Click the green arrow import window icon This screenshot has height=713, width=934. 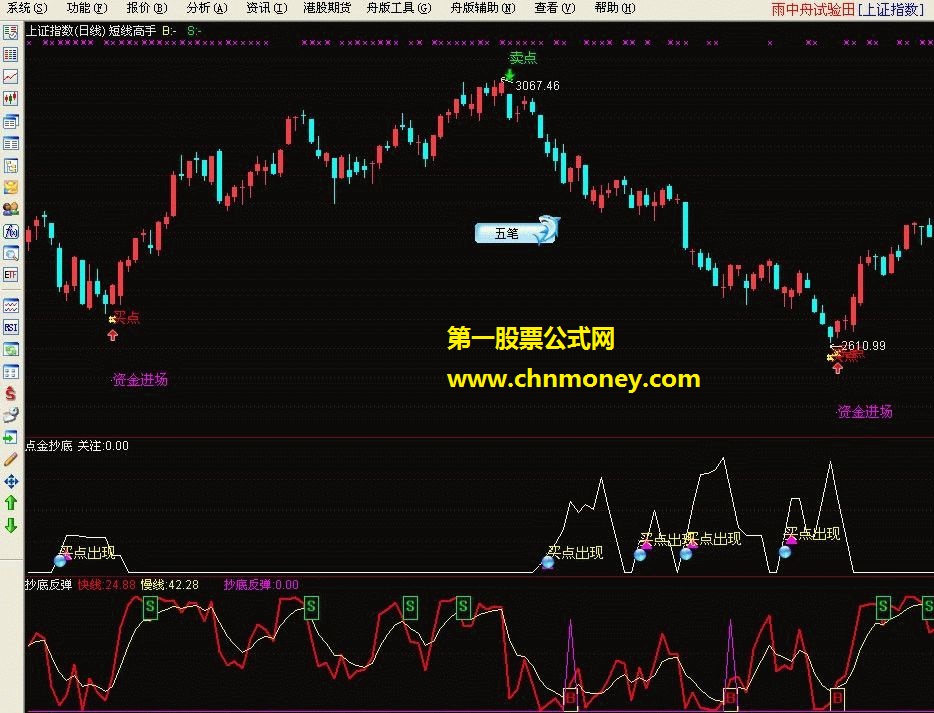[10, 438]
